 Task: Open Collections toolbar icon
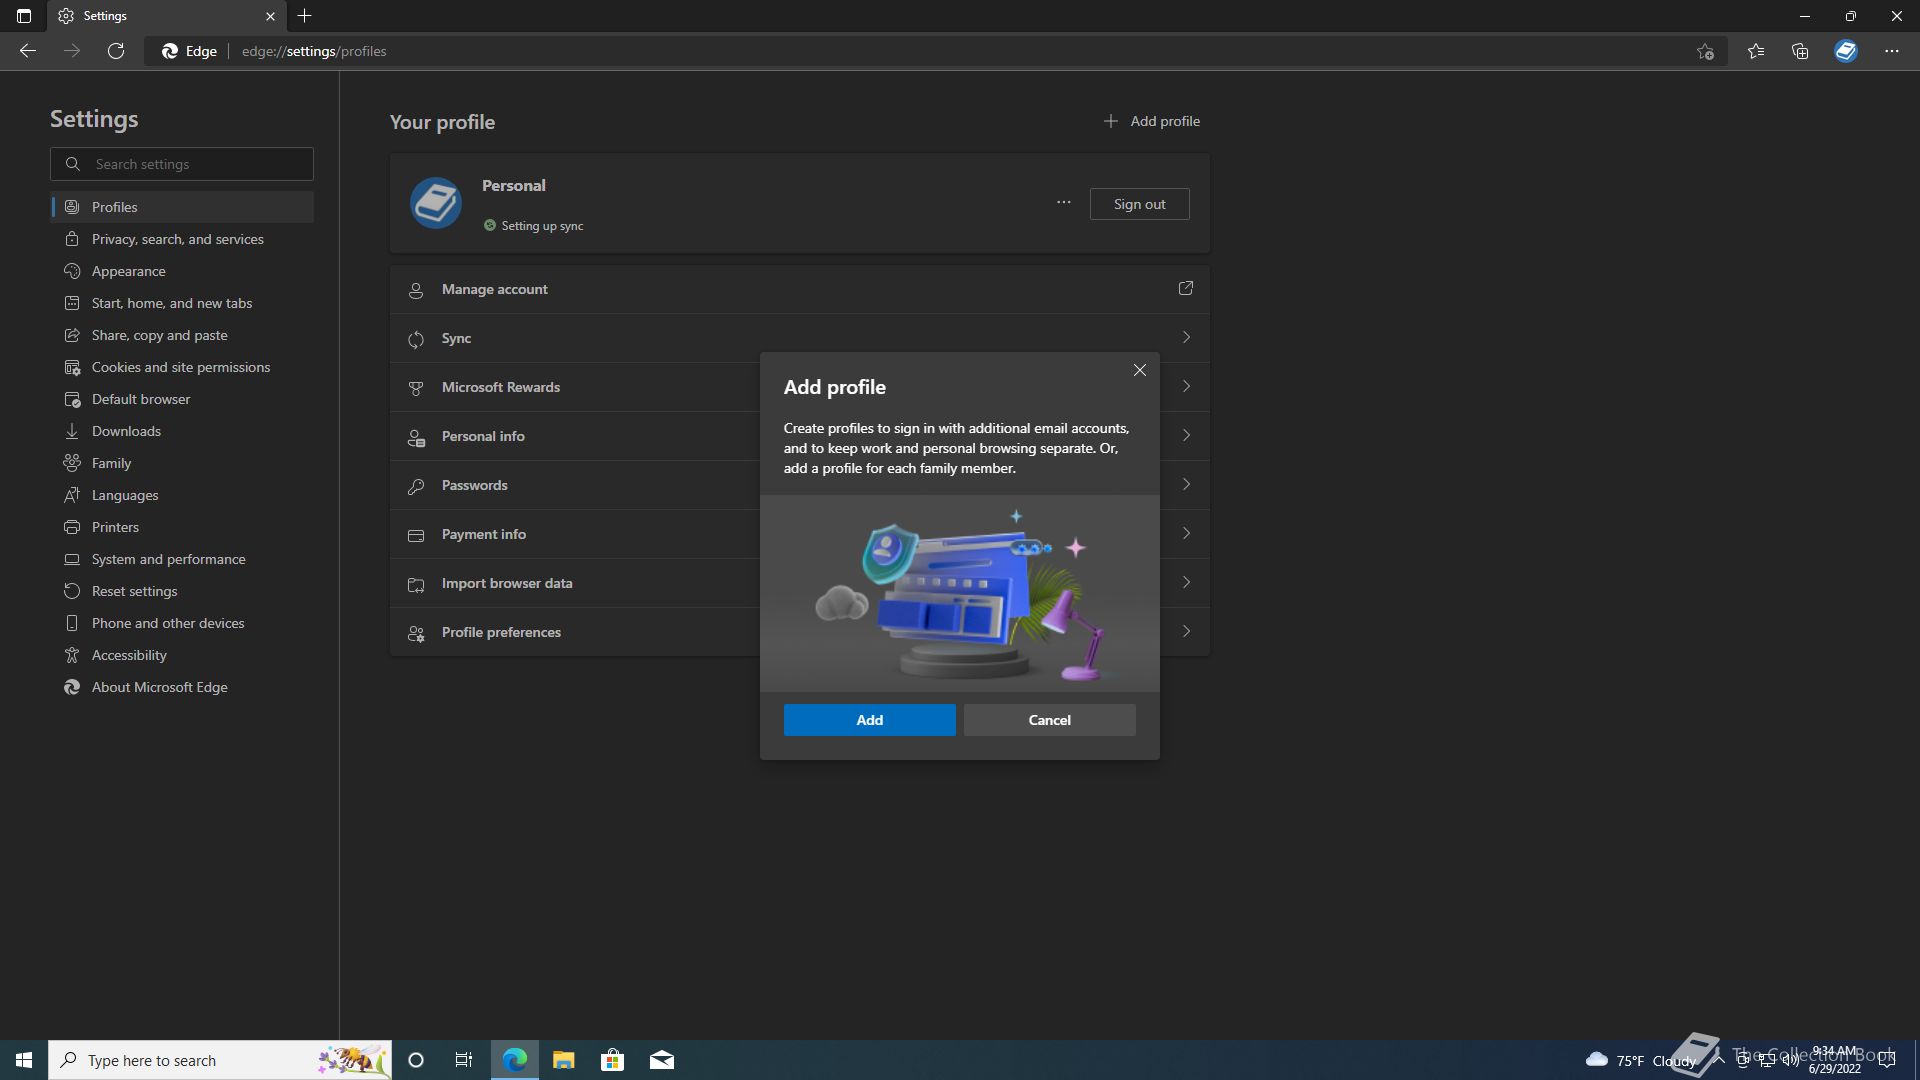1800,51
